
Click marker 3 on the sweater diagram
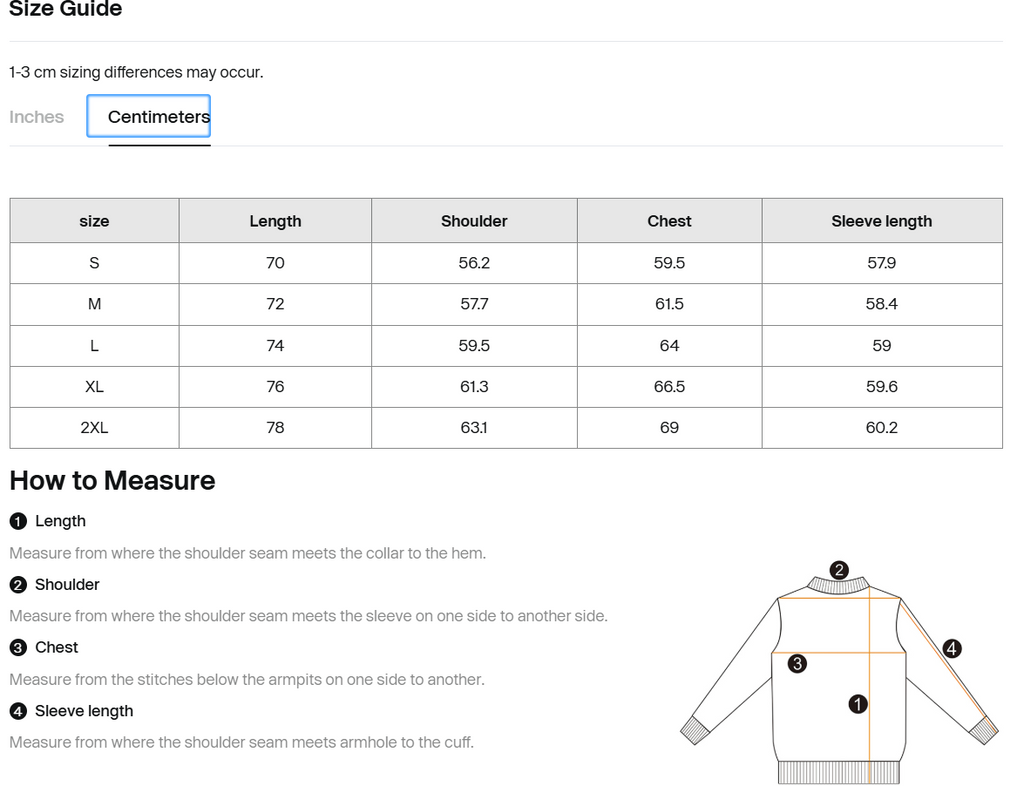(797, 663)
